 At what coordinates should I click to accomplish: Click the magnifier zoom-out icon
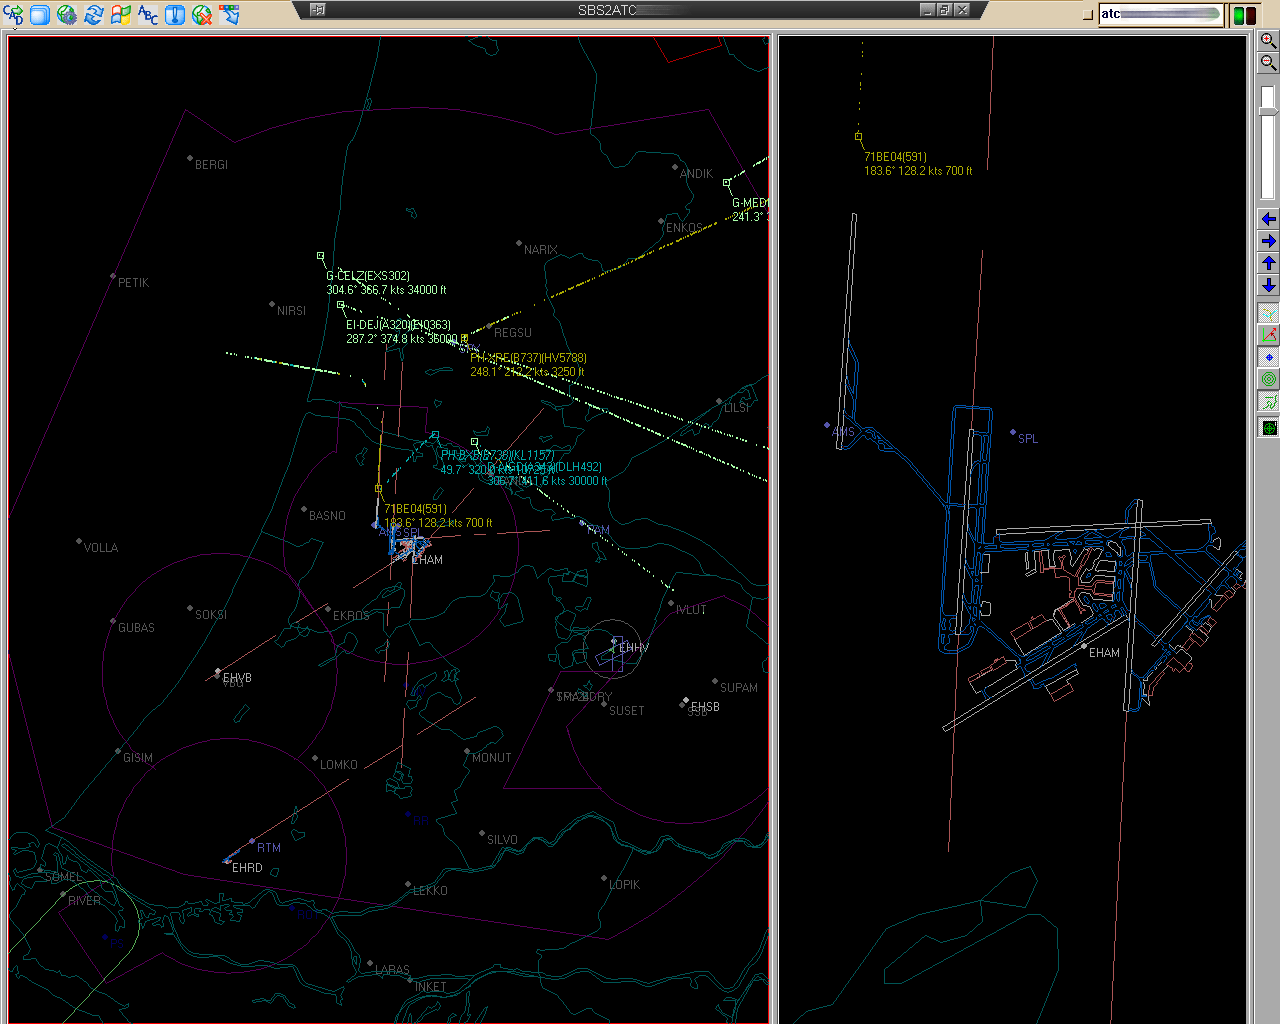pos(1268,62)
